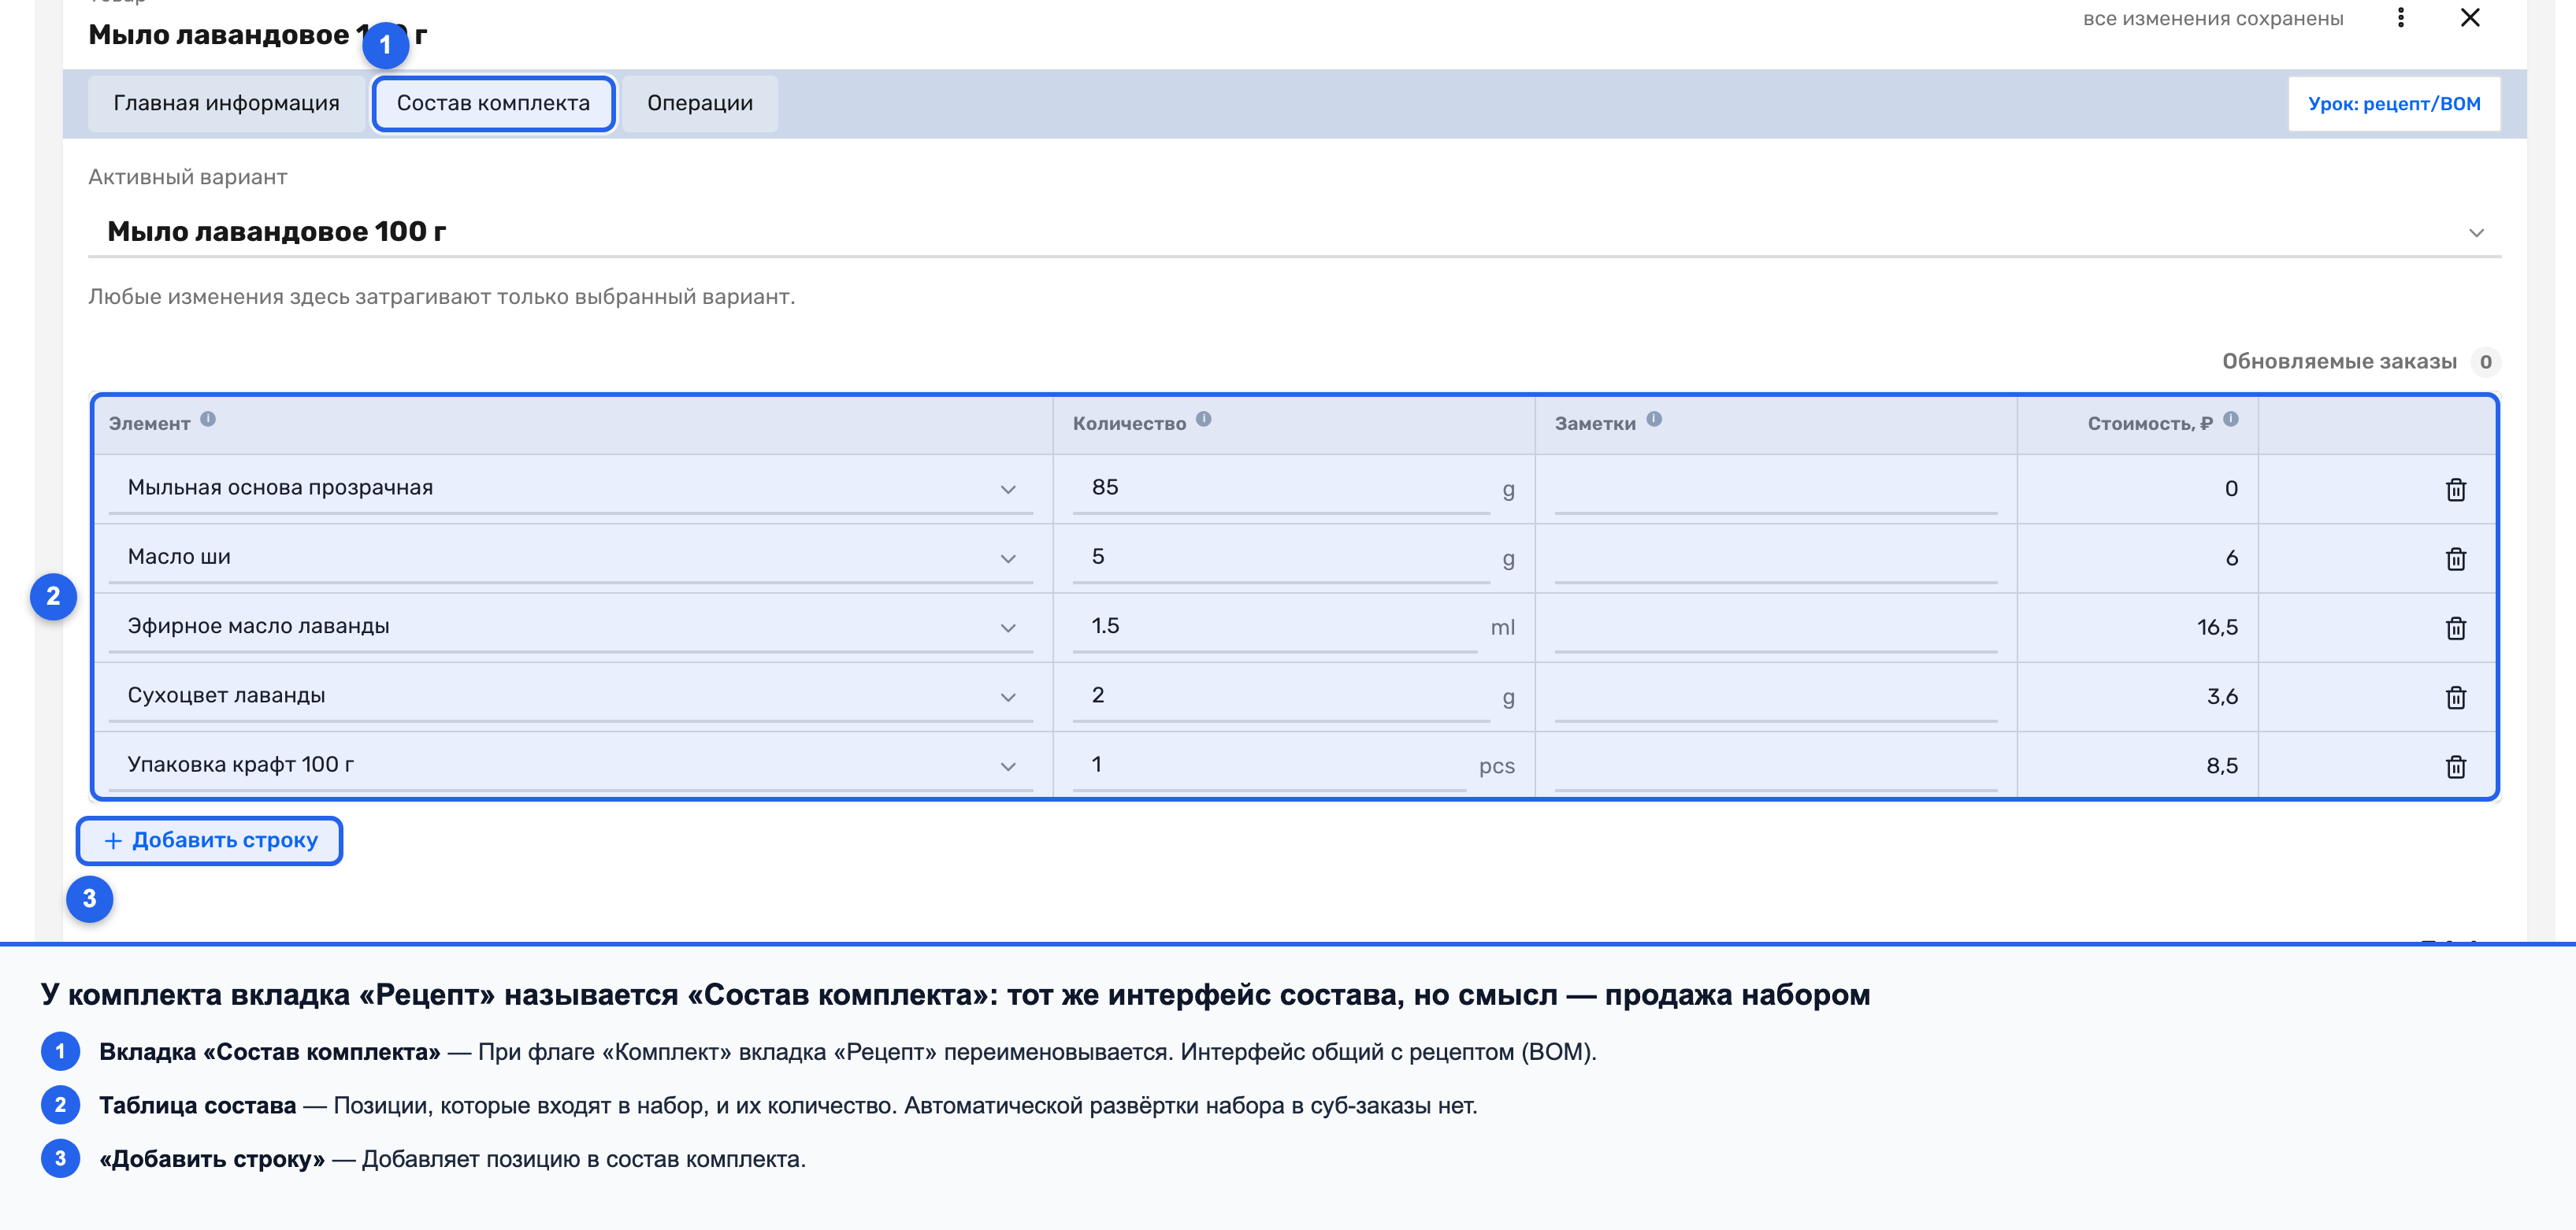Switch to the Главная информация tab
This screenshot has width=2576, height=1230.
click(226, 103)
